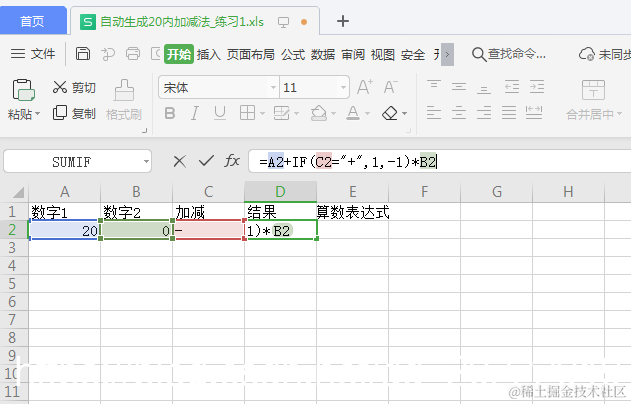Viewport: 631px width, 404px height.
Task: Click the bottom align icon
Action: (x=484, y=87)
